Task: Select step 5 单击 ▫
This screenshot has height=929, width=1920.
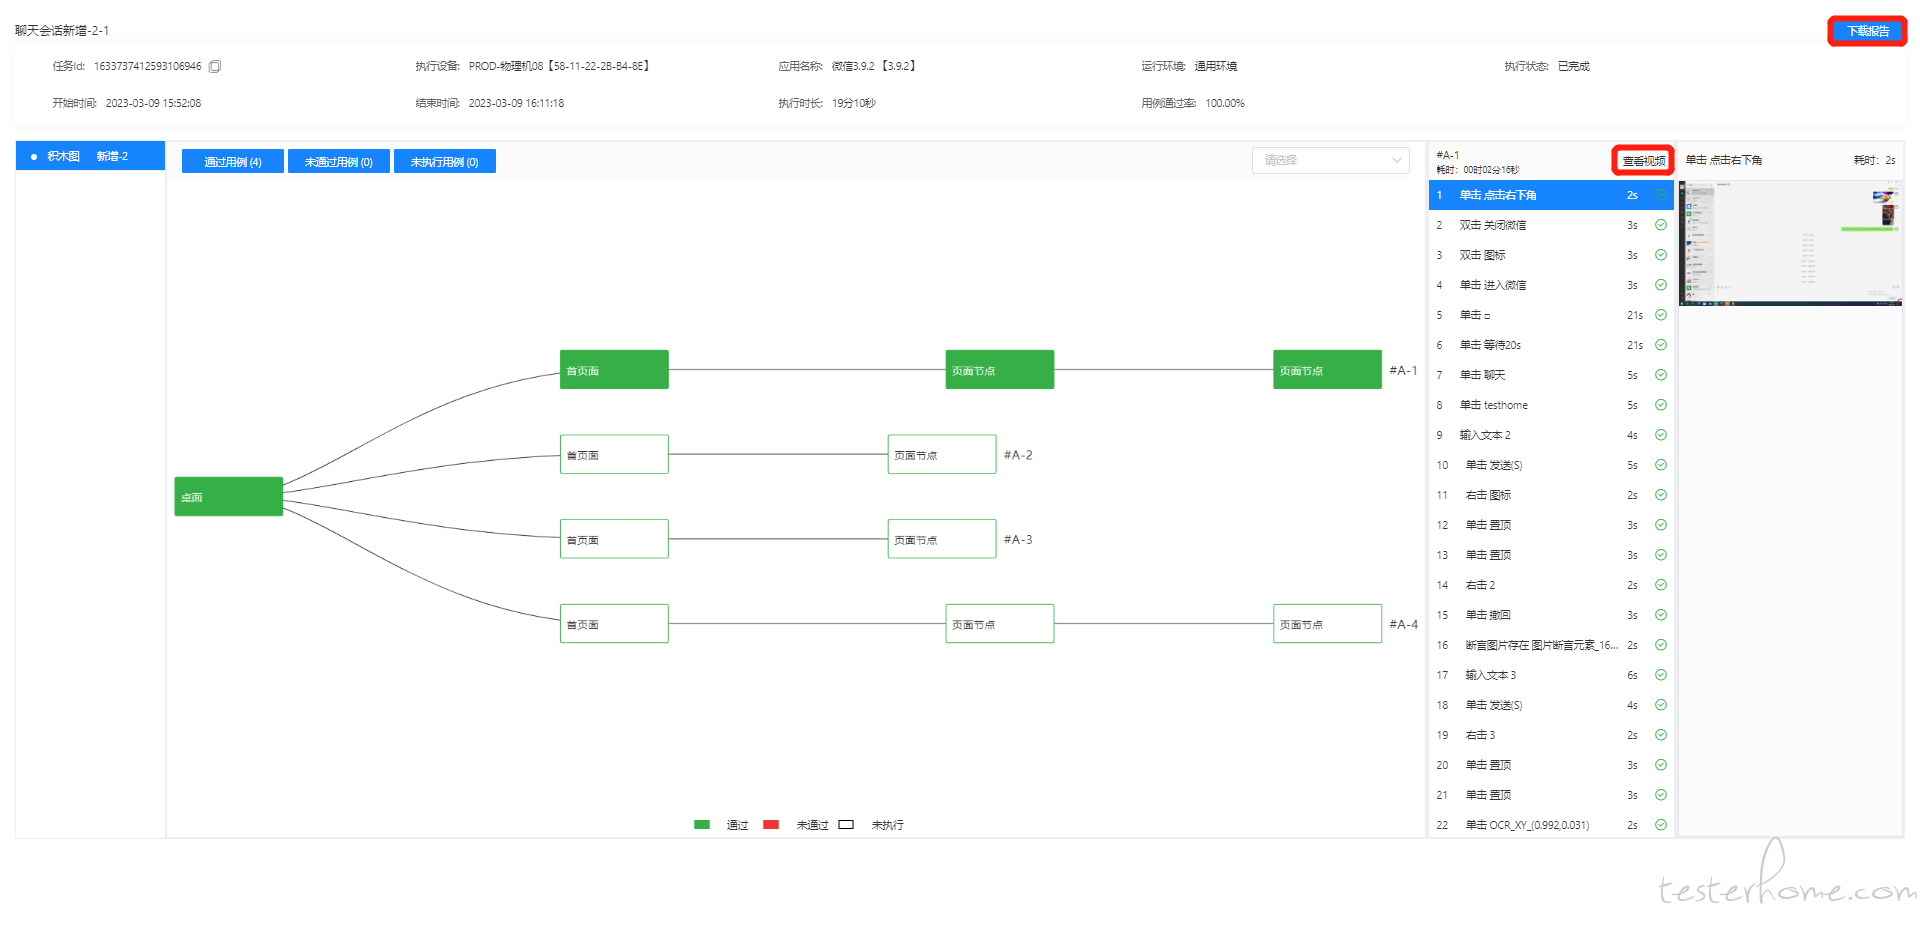Action: (x=1551, y=315)
